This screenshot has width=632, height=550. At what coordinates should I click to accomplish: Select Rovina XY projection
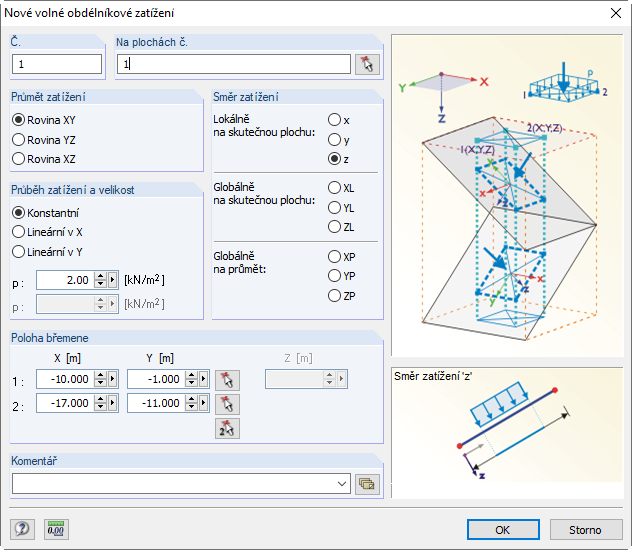44,120
